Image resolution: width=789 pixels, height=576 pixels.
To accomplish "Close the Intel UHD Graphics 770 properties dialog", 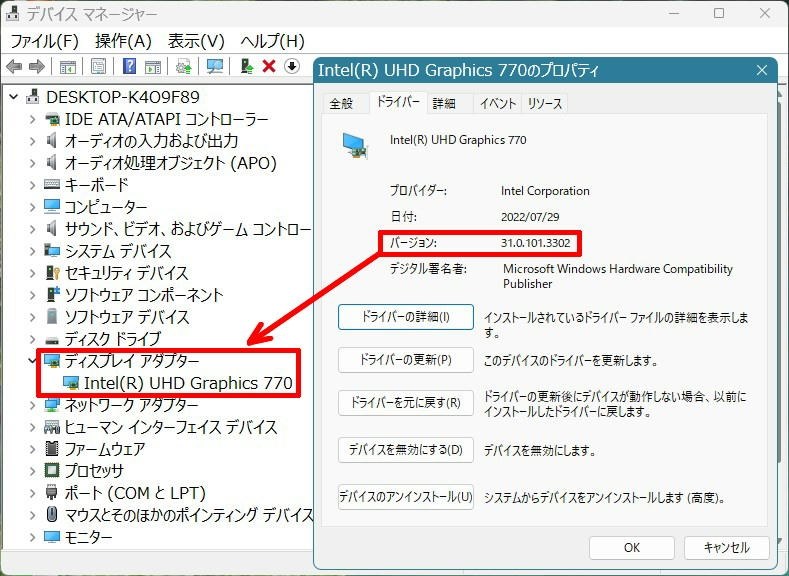I will click(762, 70).
